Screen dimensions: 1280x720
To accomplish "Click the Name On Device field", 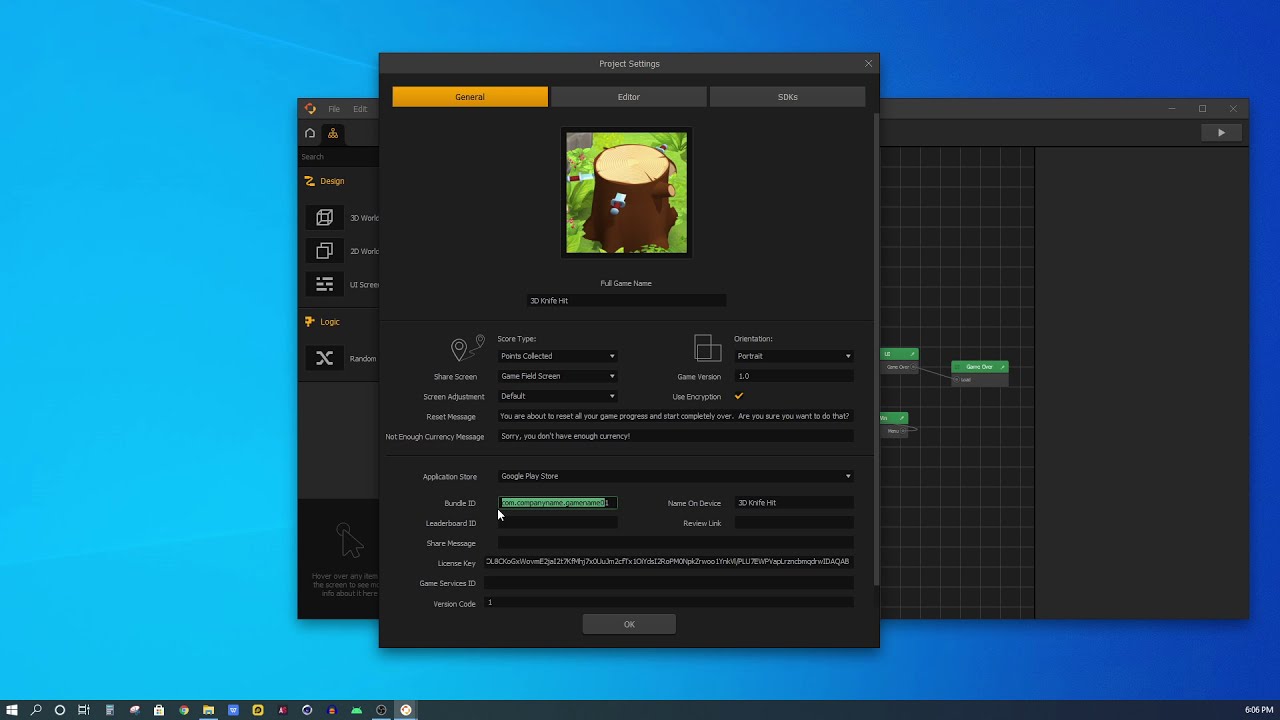I will (794, 503).
